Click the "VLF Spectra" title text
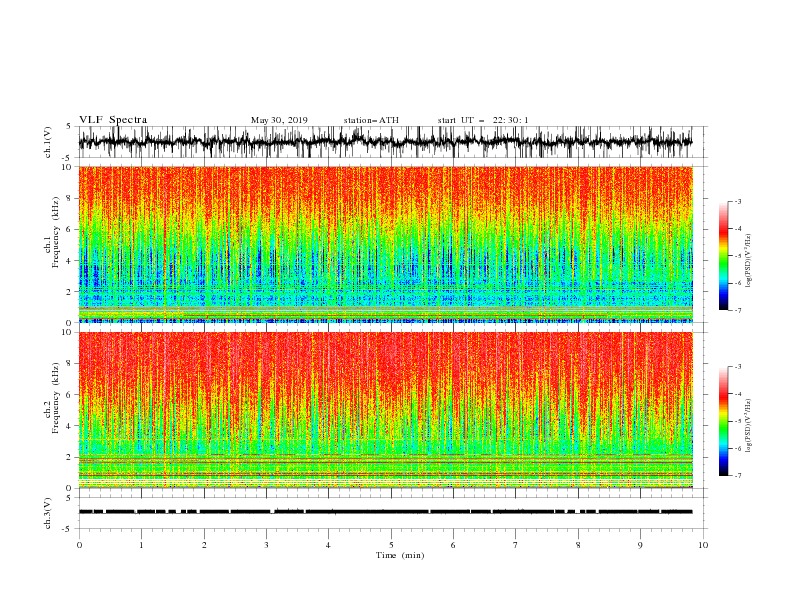This screenshot has width=792, height=612. (113, 120)
